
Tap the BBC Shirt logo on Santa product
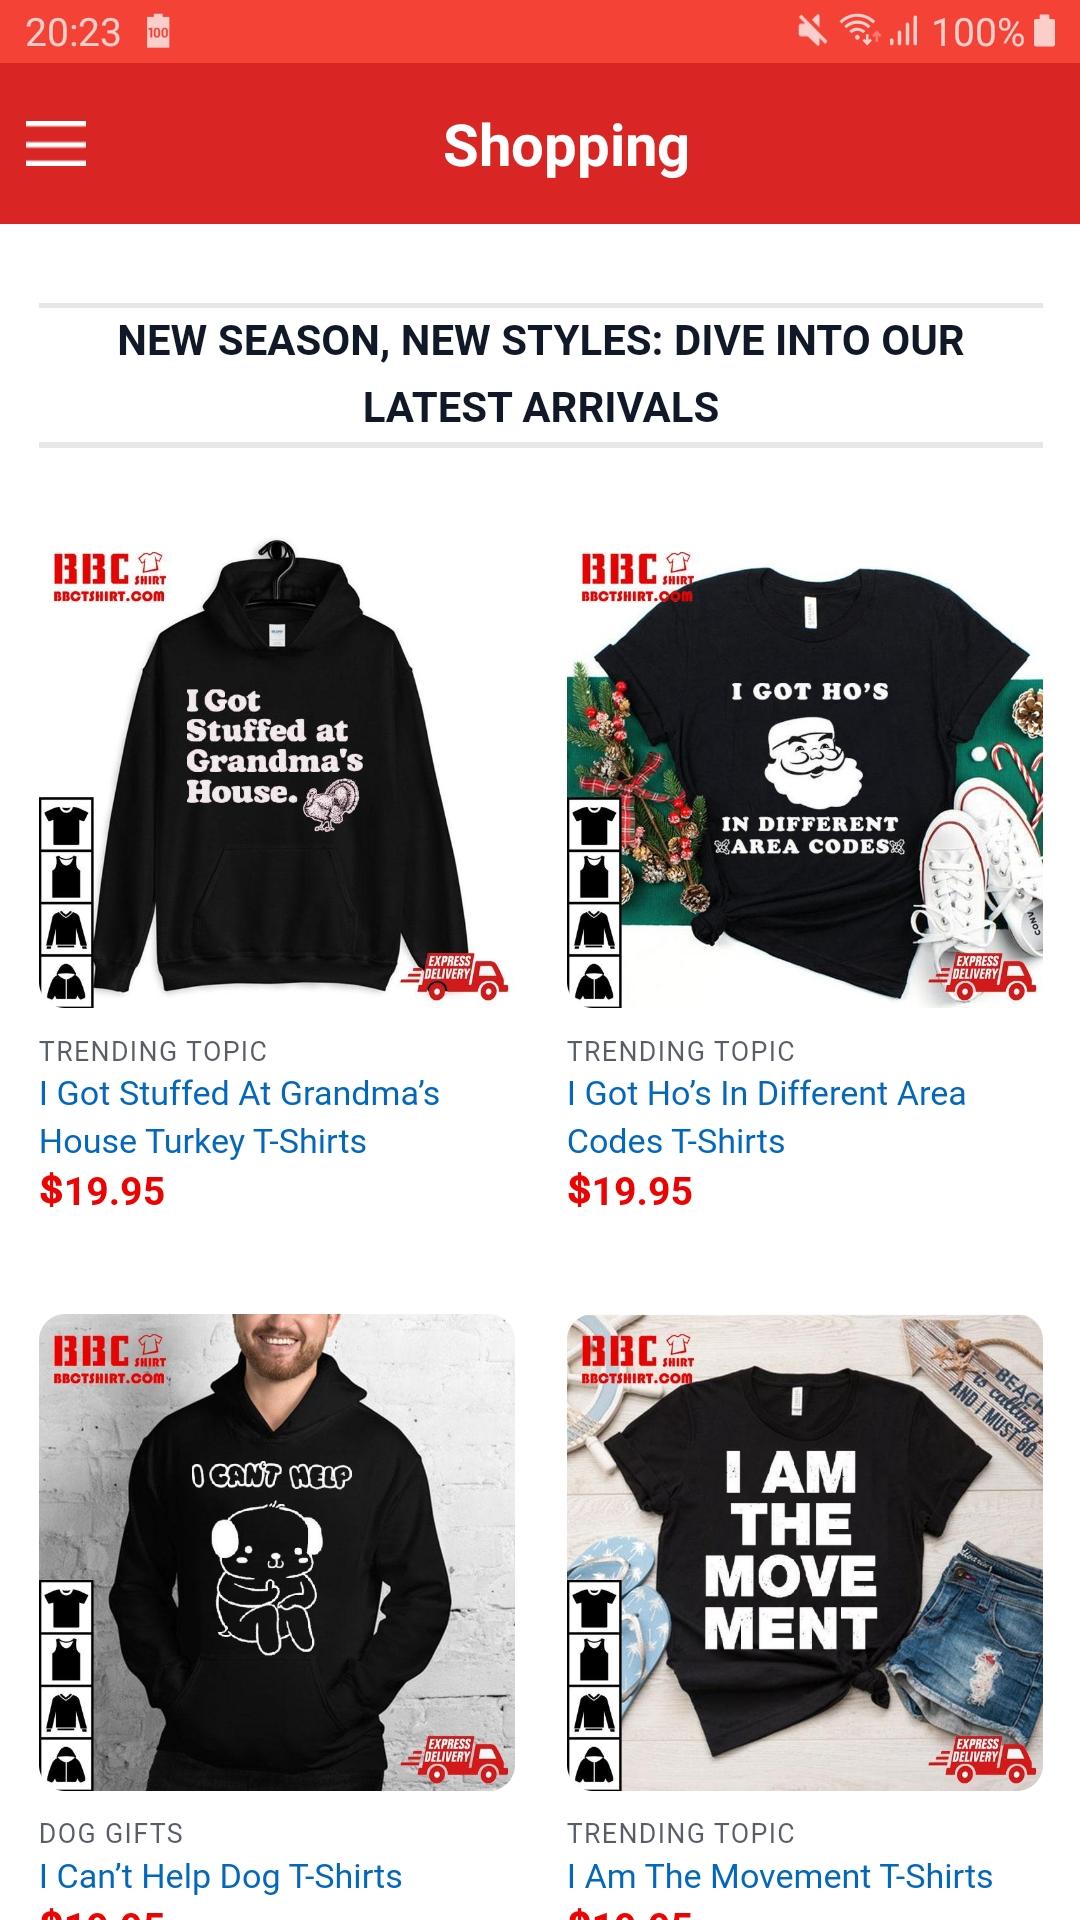[637, 576]
